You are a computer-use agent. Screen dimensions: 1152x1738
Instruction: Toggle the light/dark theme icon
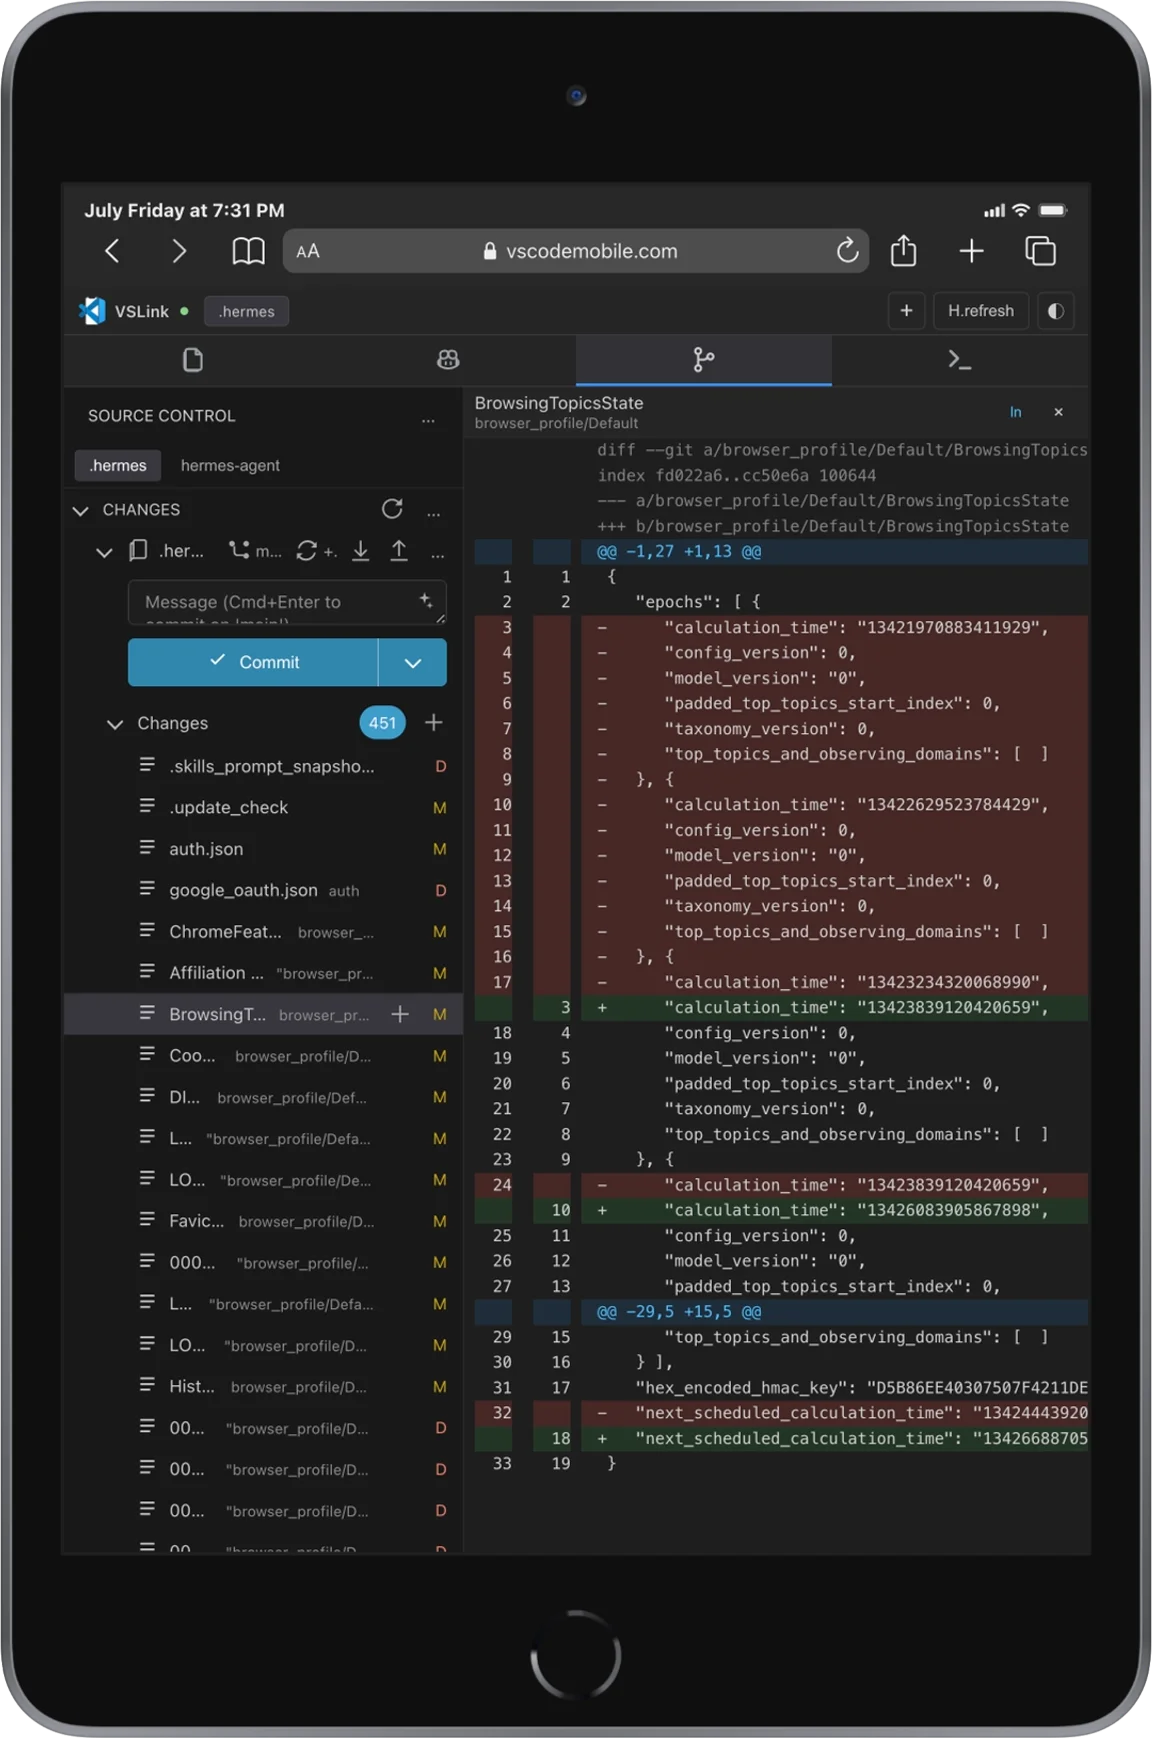[1055, 311]
